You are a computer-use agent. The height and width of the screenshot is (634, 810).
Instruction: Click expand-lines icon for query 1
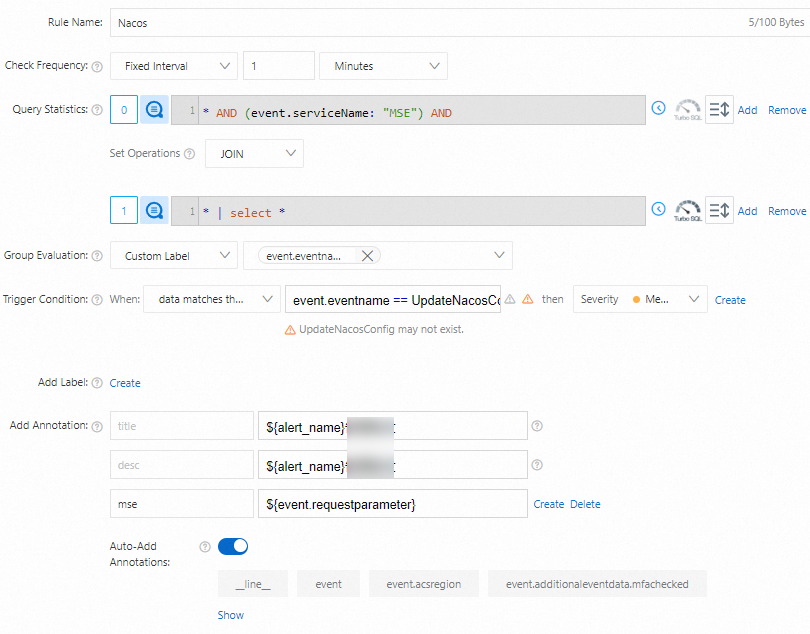[x=719, y=210]
